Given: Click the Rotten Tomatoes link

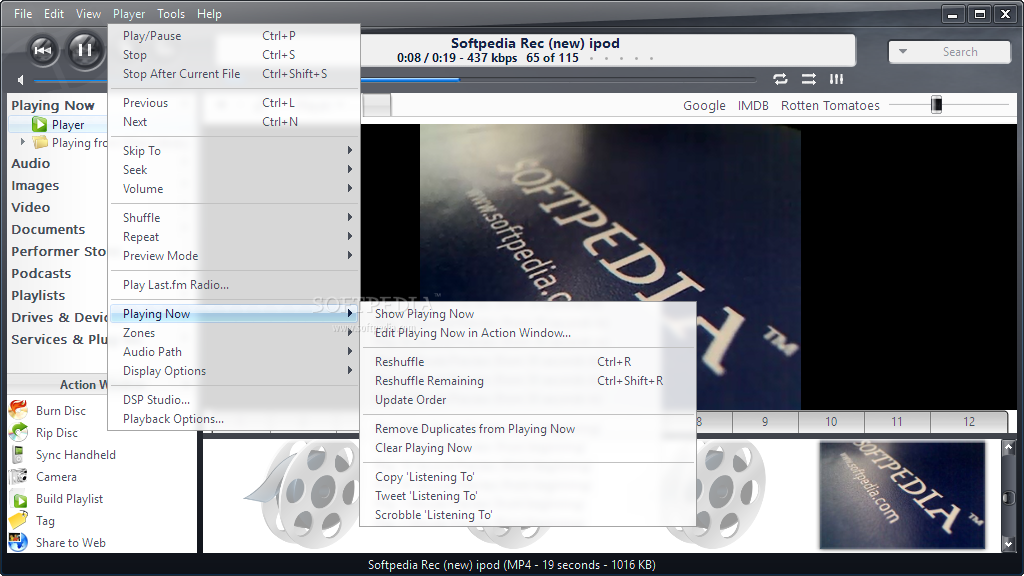Looking at the screenshot, I should (830, 106).
